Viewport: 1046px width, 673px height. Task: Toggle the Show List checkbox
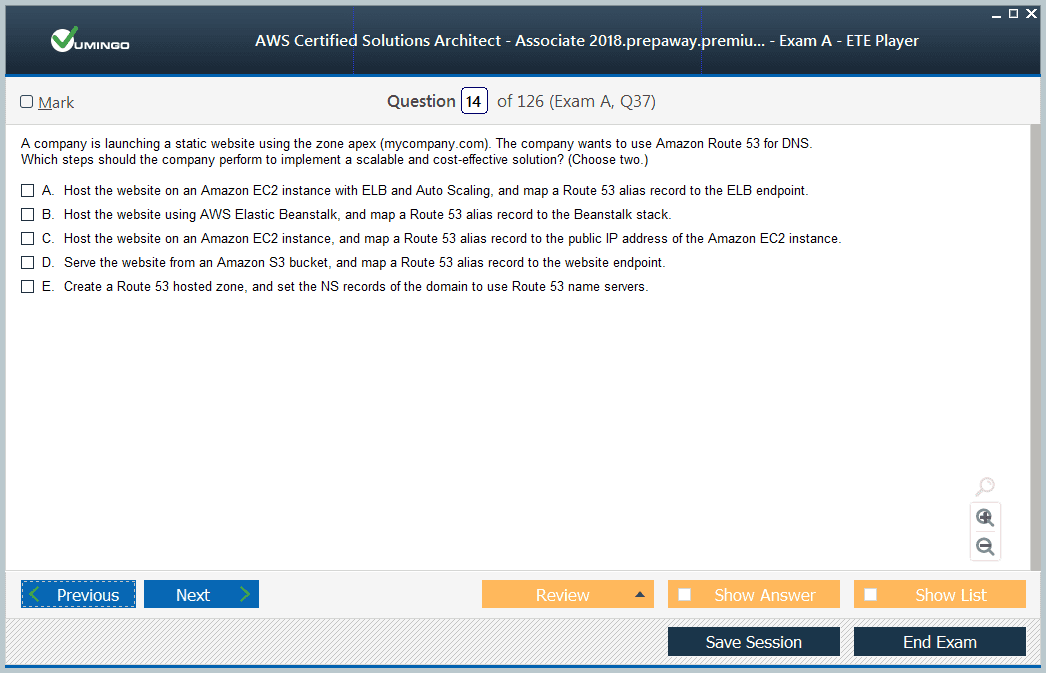click(871, 594)
